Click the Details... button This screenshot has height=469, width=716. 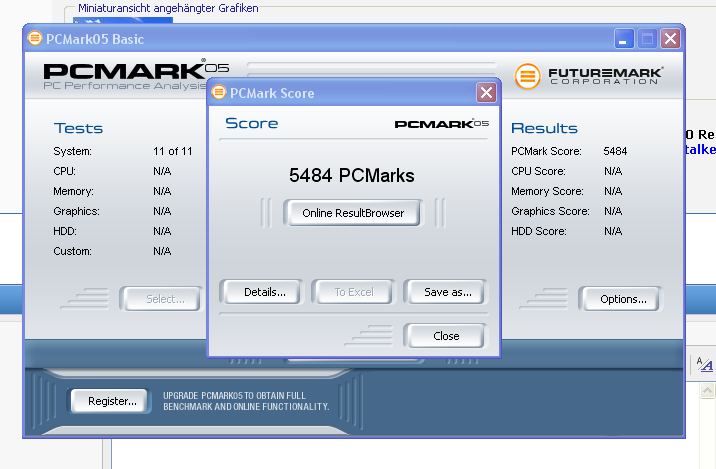click(x=261, y=292)
